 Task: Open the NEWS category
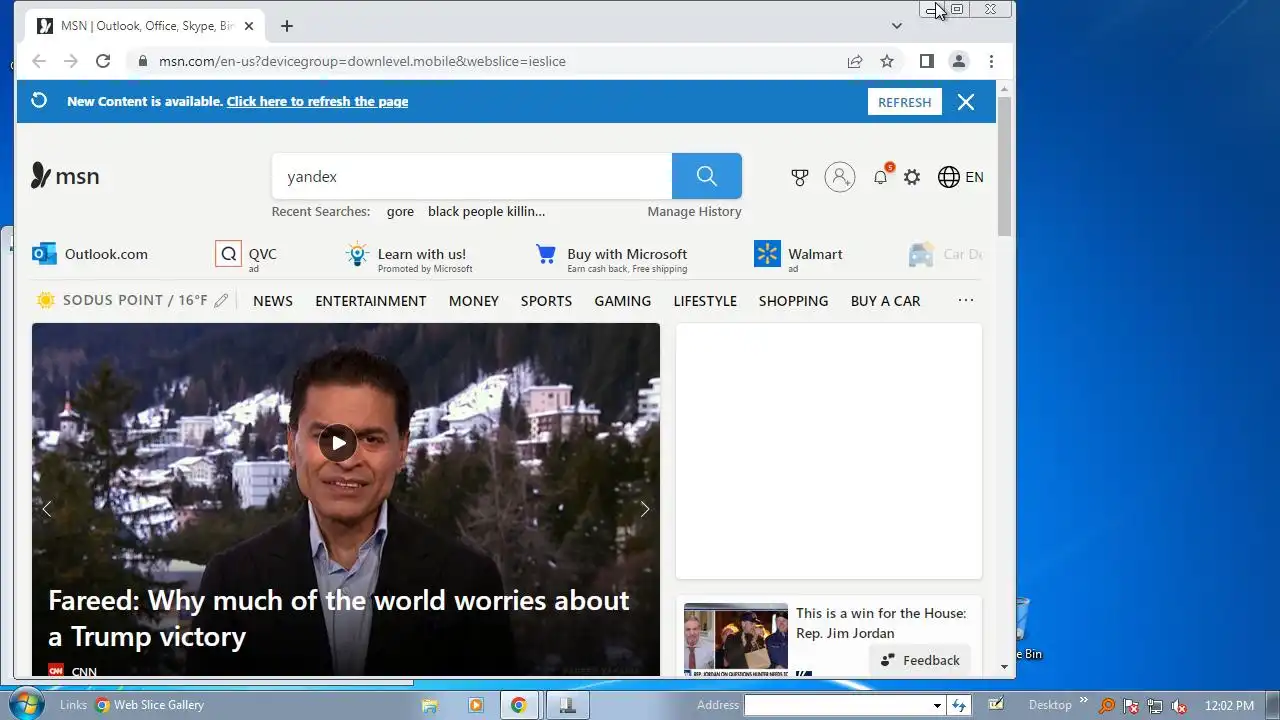tap(273, 301)
